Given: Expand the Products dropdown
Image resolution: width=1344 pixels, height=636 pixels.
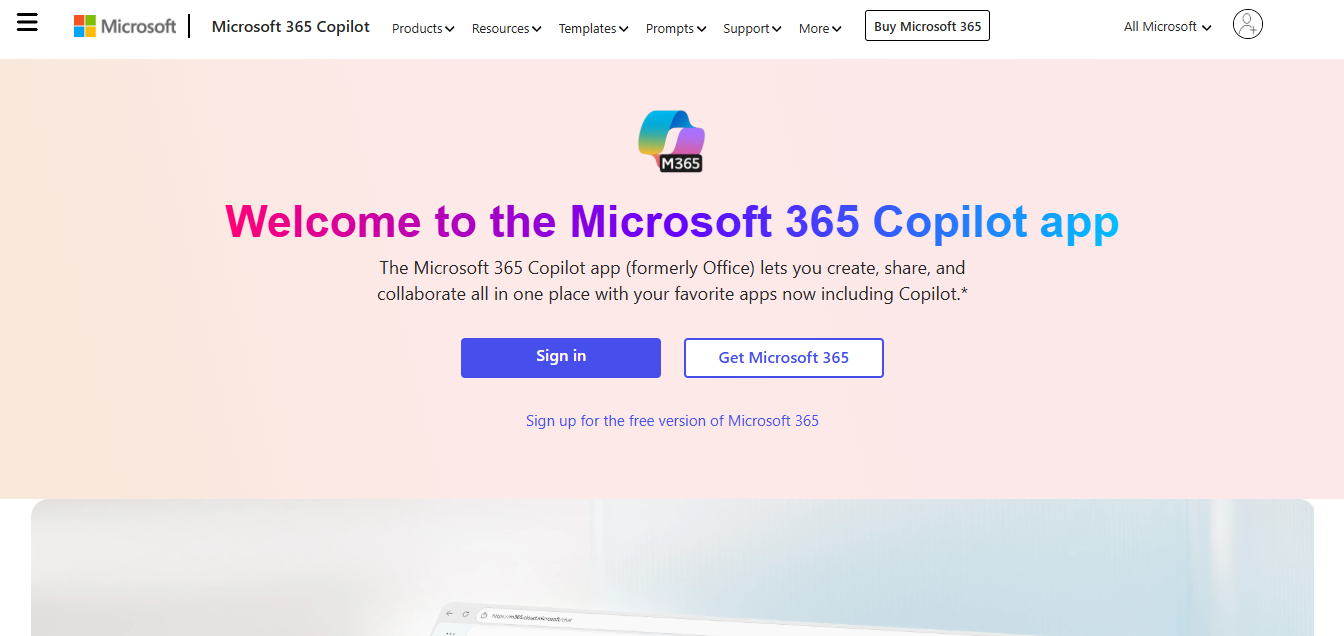Looking at the screenshot, I should [x=423, y=28].
